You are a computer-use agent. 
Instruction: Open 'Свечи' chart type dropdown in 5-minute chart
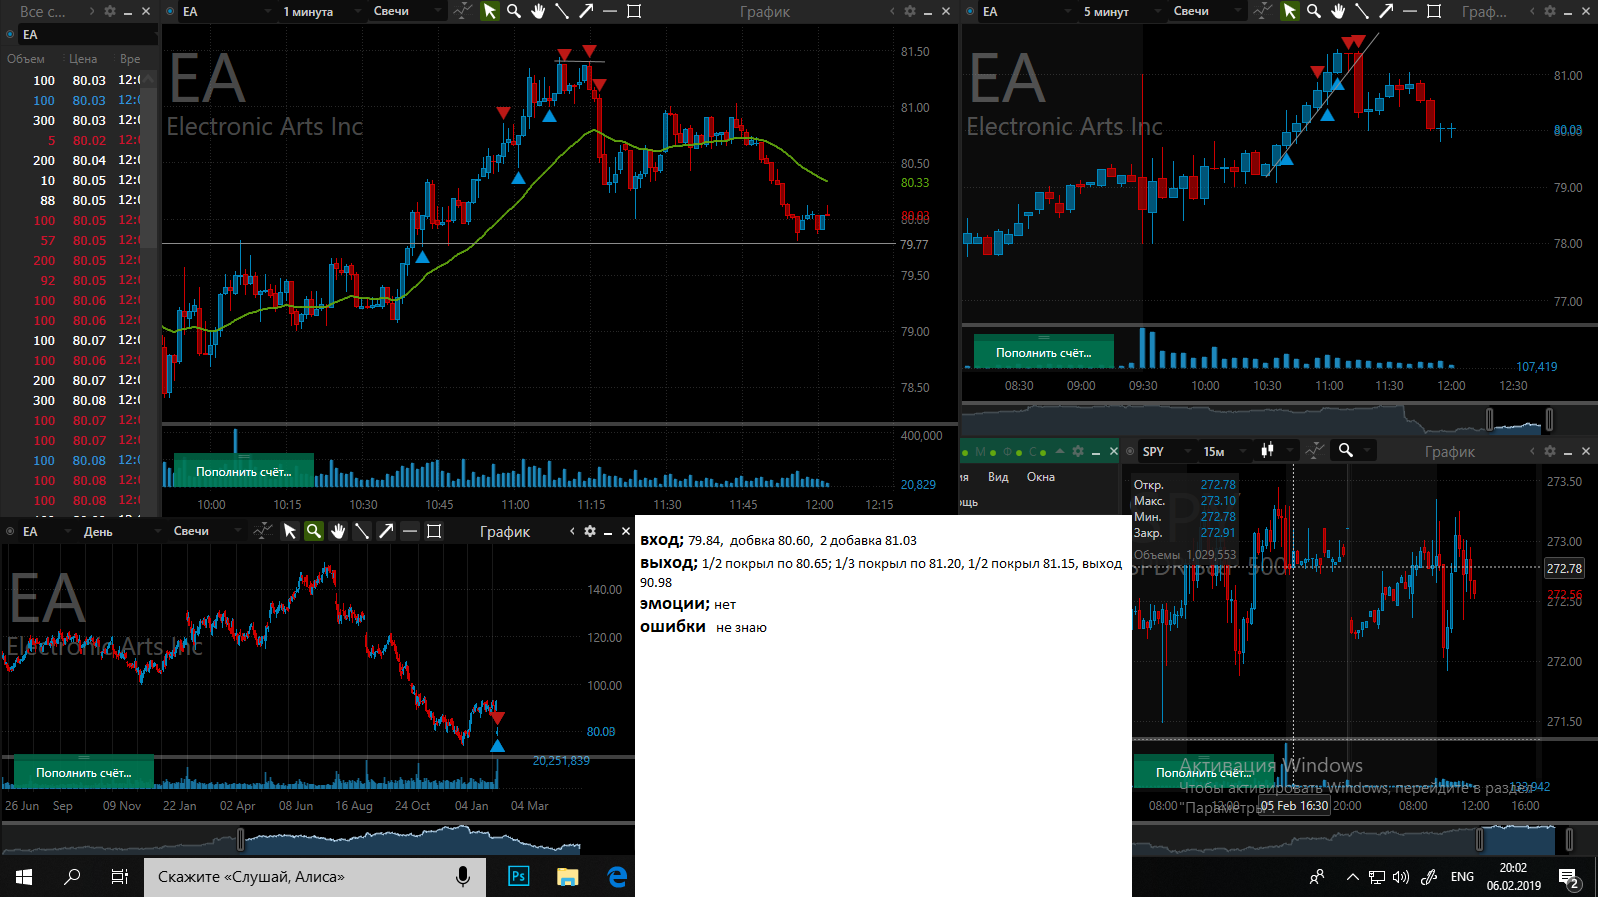[1207, 11]
